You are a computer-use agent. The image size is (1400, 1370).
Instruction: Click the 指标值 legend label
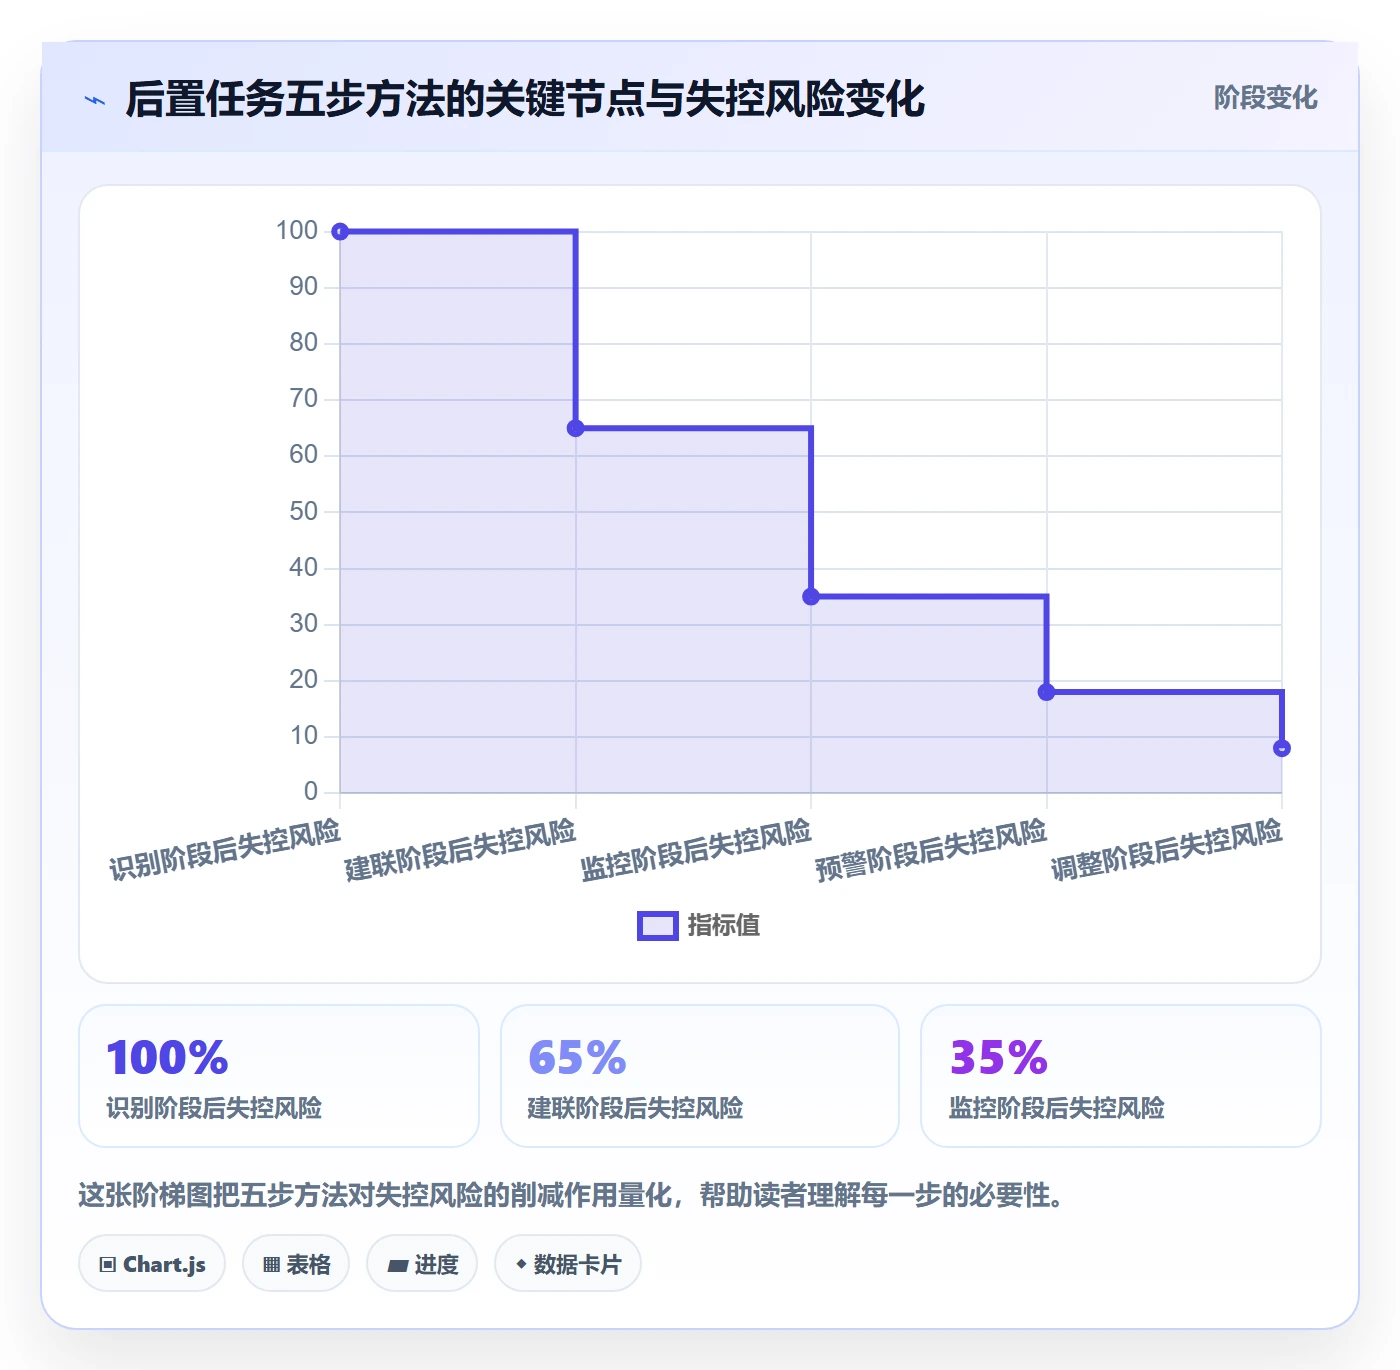pos(724,926)
